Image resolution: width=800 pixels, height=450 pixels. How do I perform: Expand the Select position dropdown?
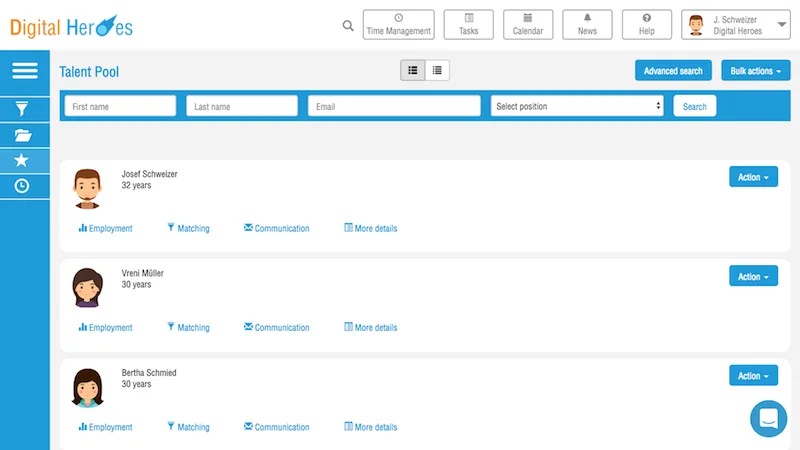click(x=577, y=106)
